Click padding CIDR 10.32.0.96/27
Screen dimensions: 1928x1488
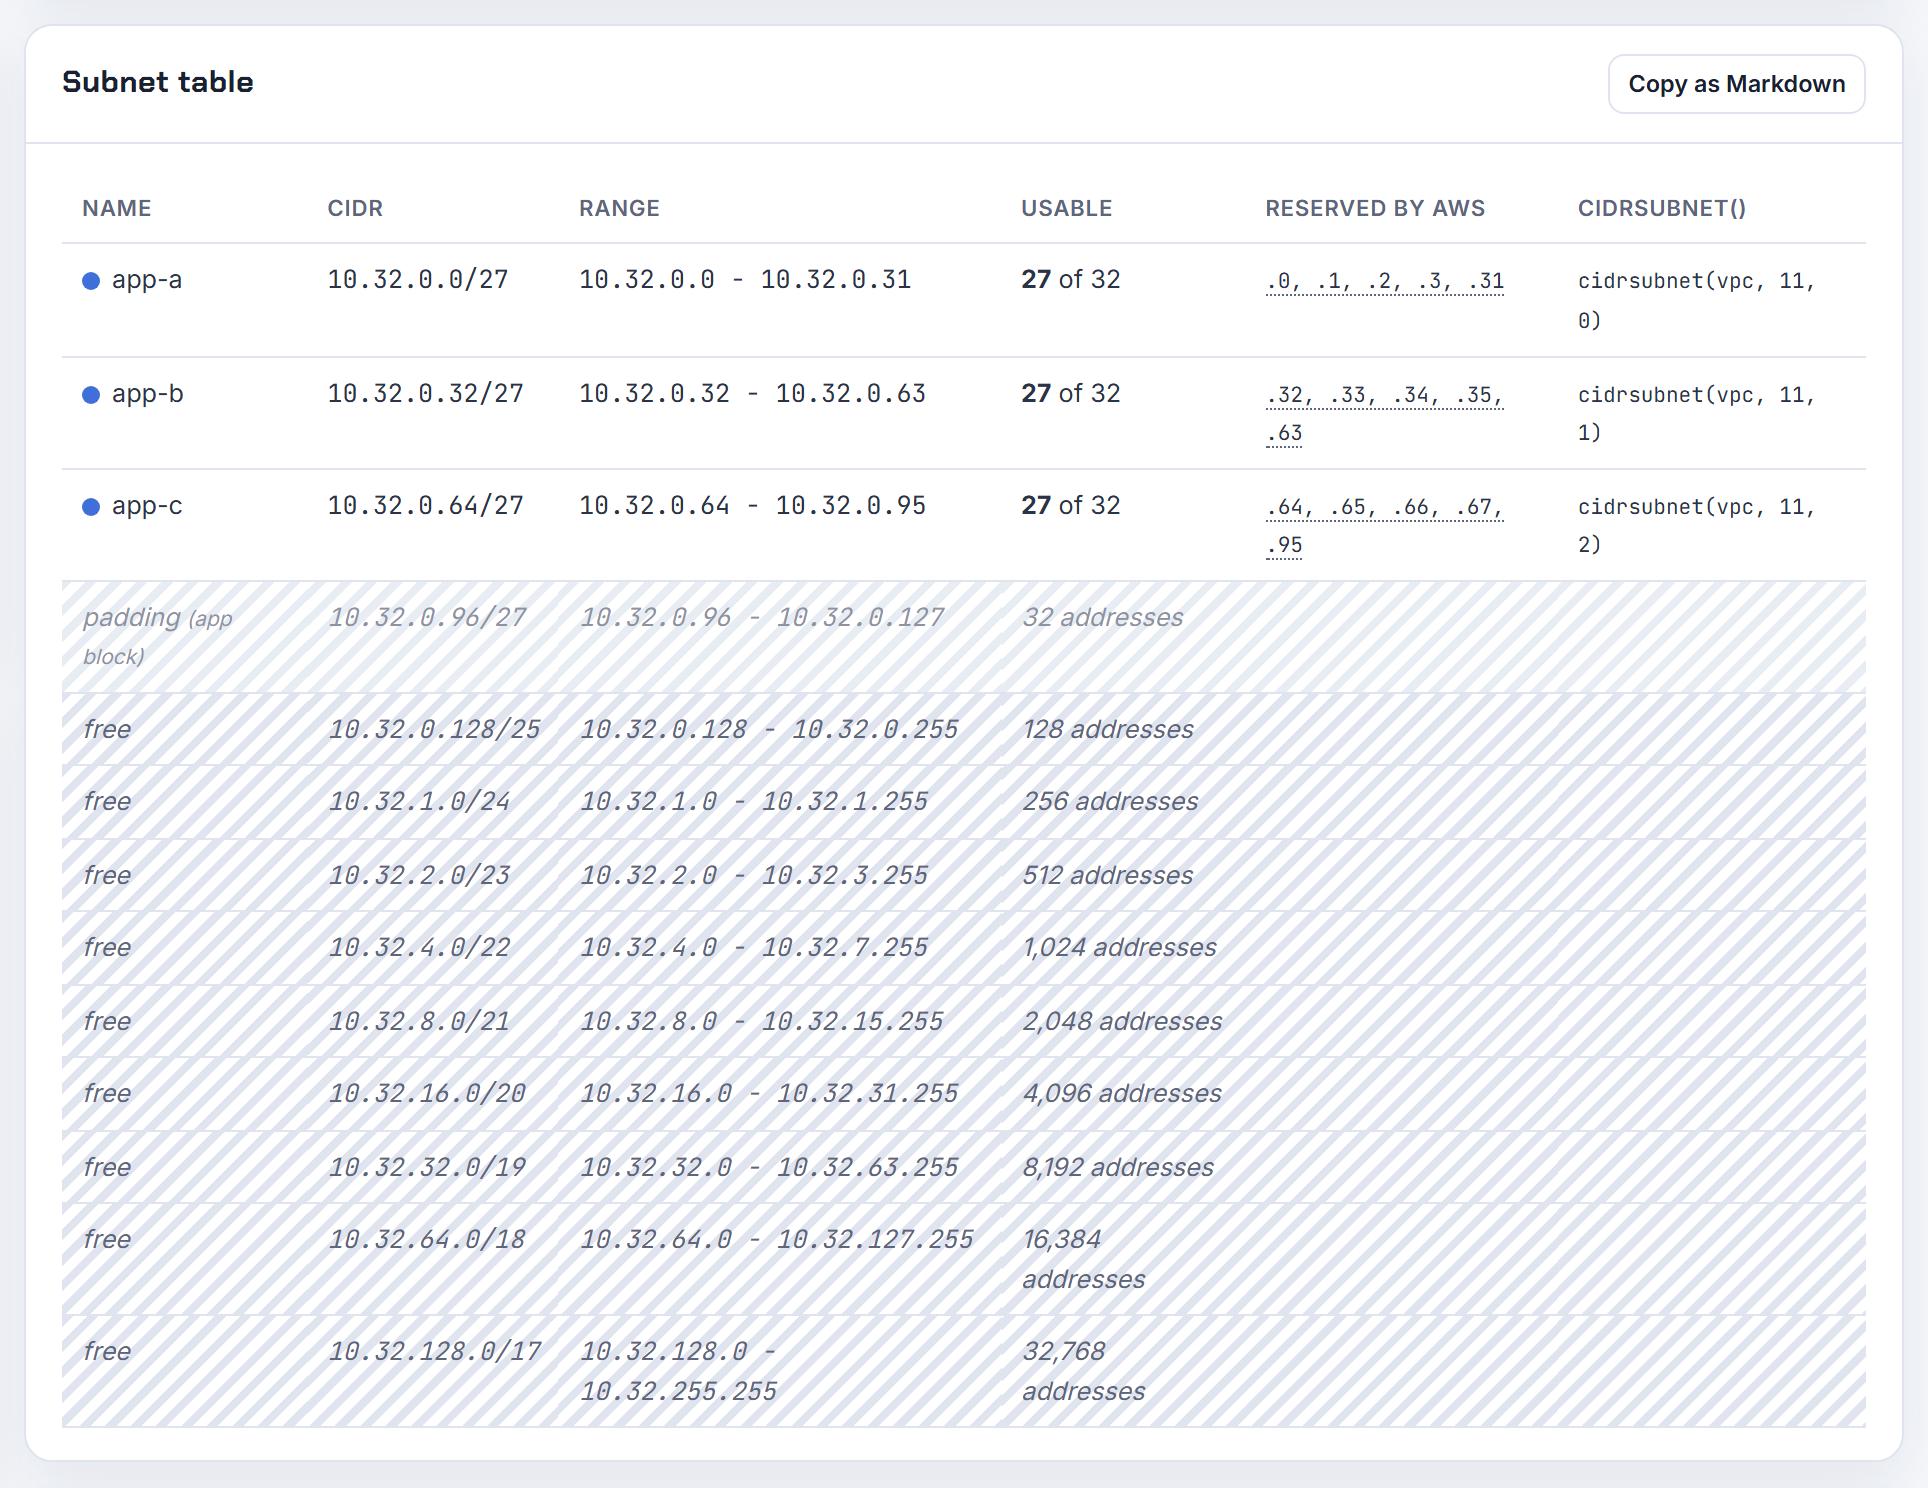[x=428, y=618]
